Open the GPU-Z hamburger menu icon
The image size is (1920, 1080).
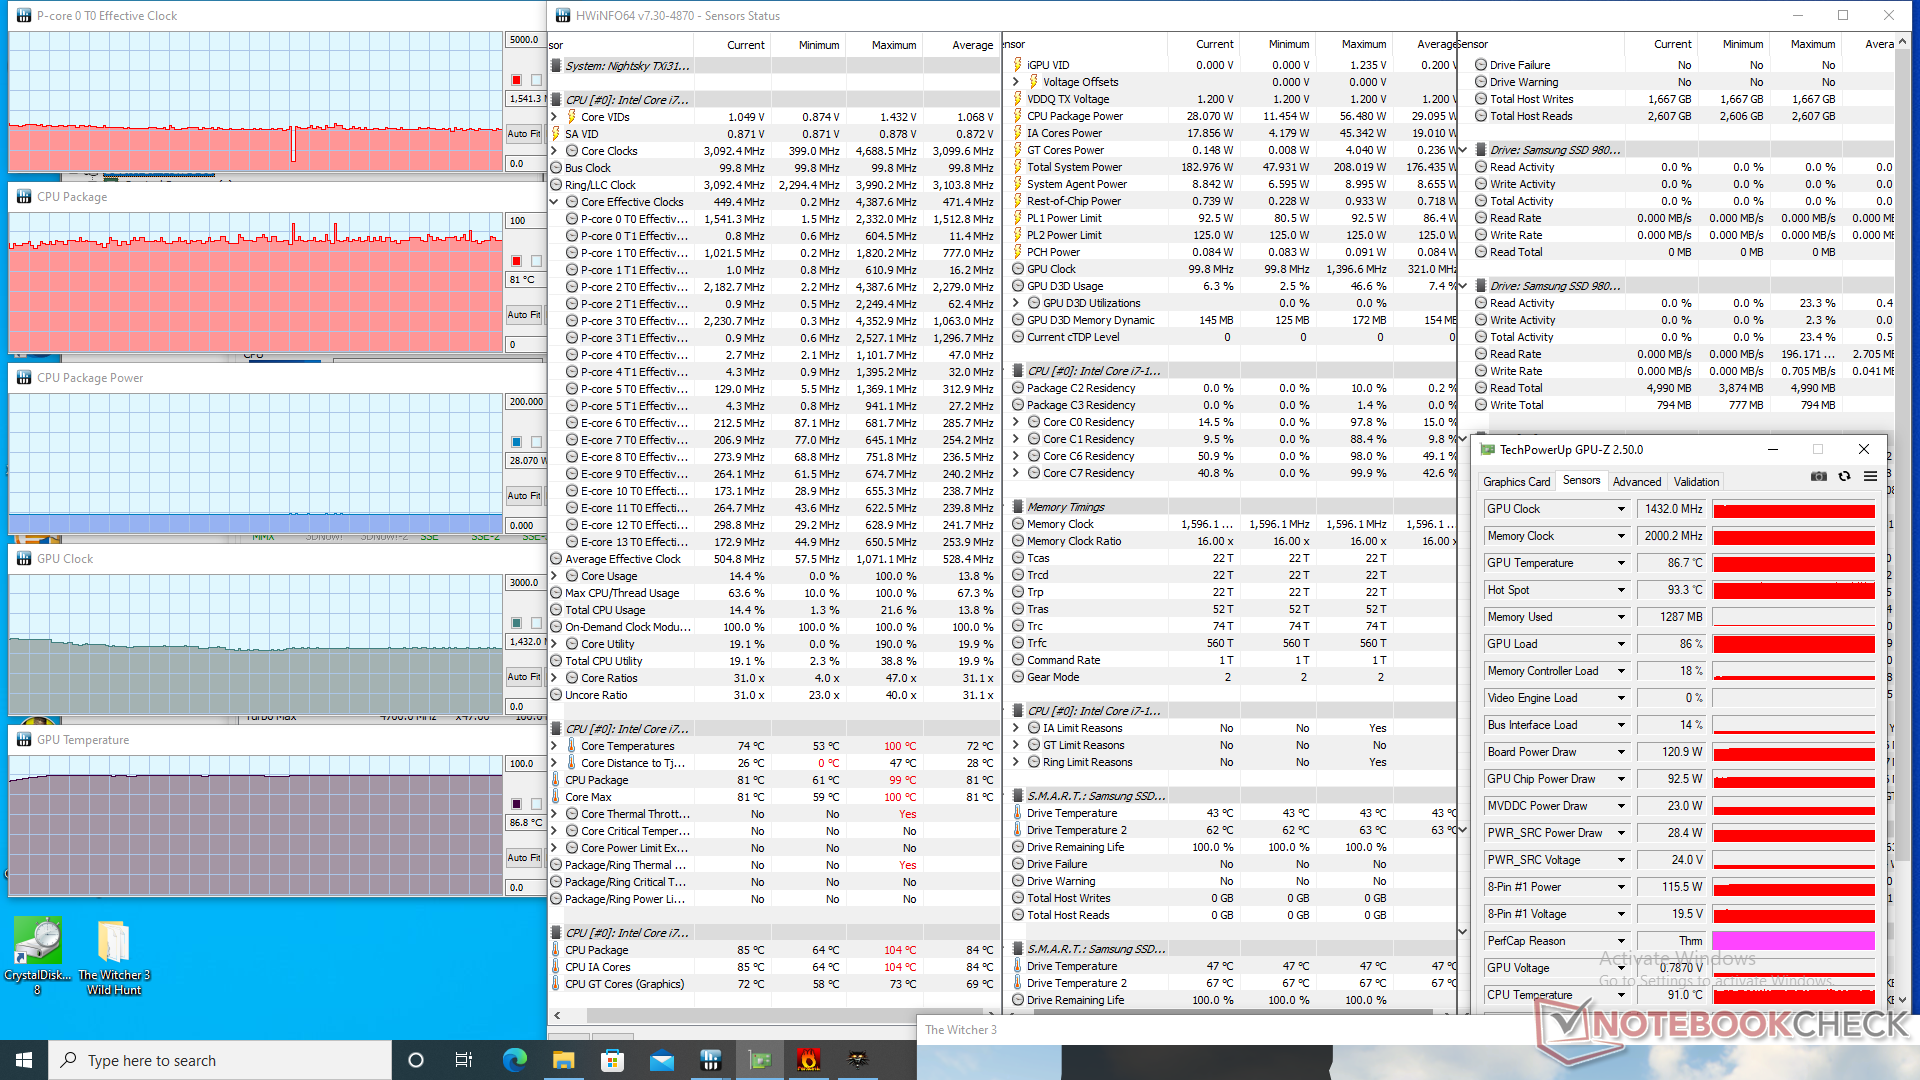pyautogui.click(x=1869, y=477)
